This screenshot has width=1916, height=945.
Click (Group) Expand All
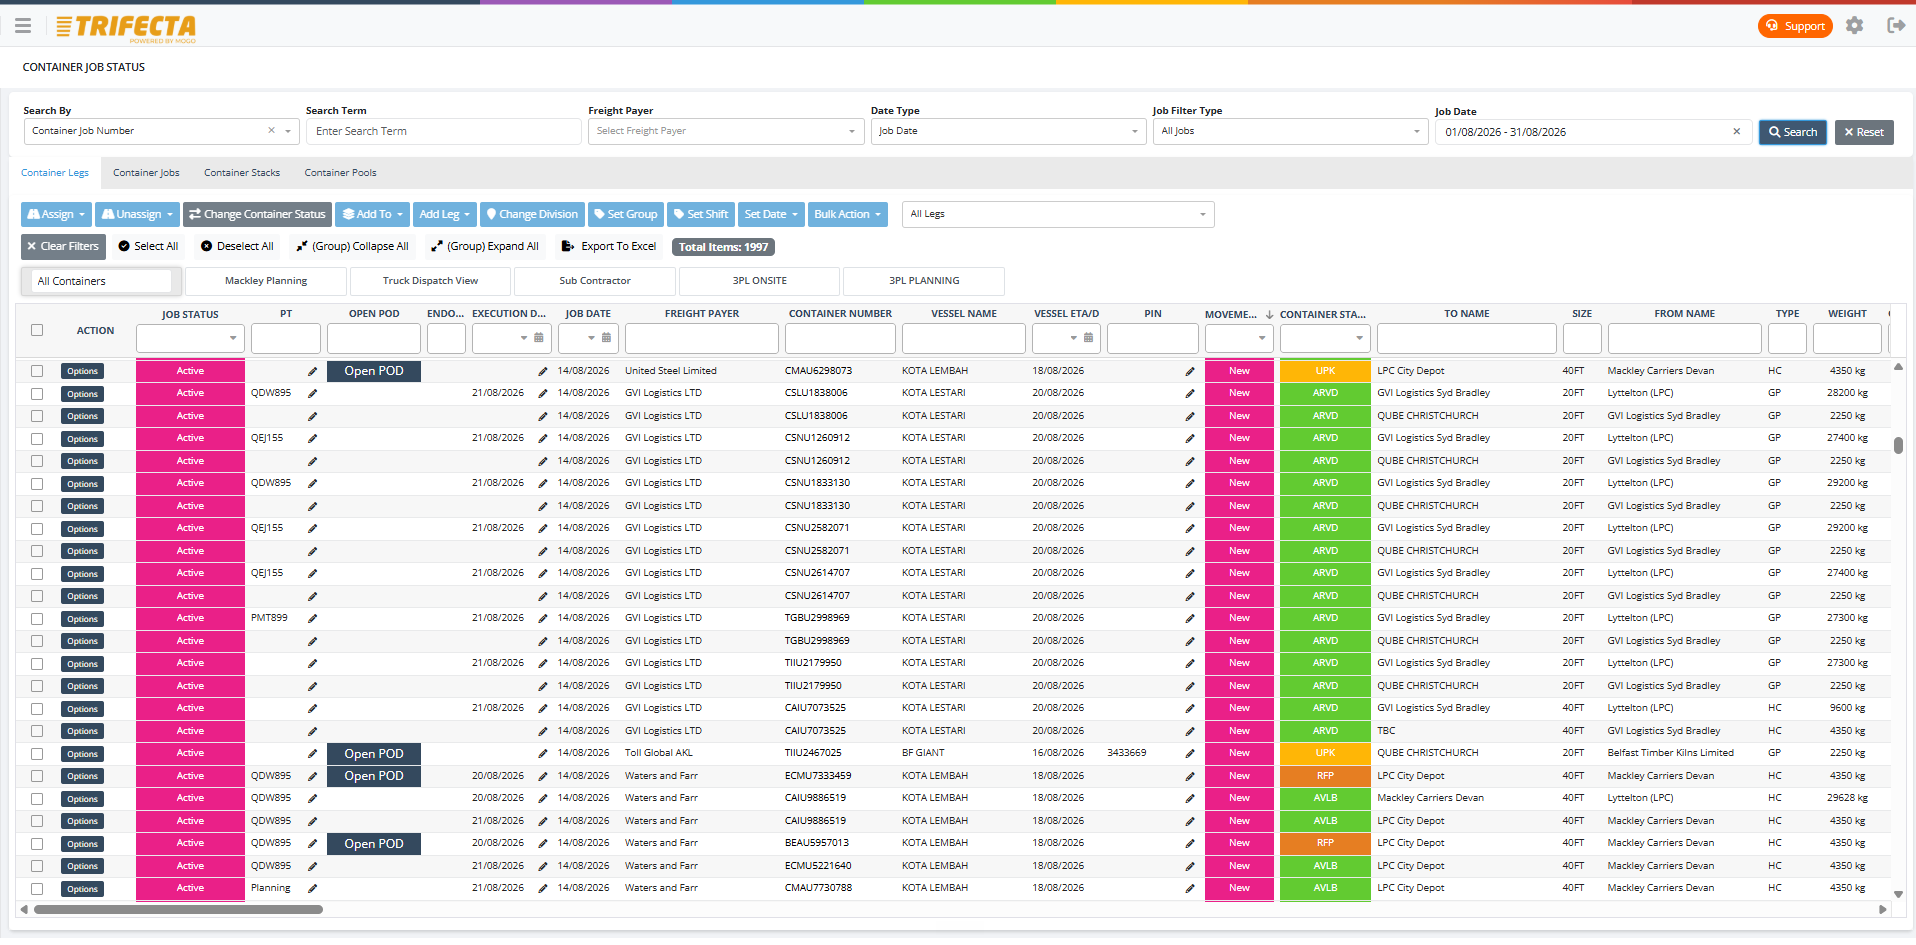pyautogui.click(x=484, y=246)
